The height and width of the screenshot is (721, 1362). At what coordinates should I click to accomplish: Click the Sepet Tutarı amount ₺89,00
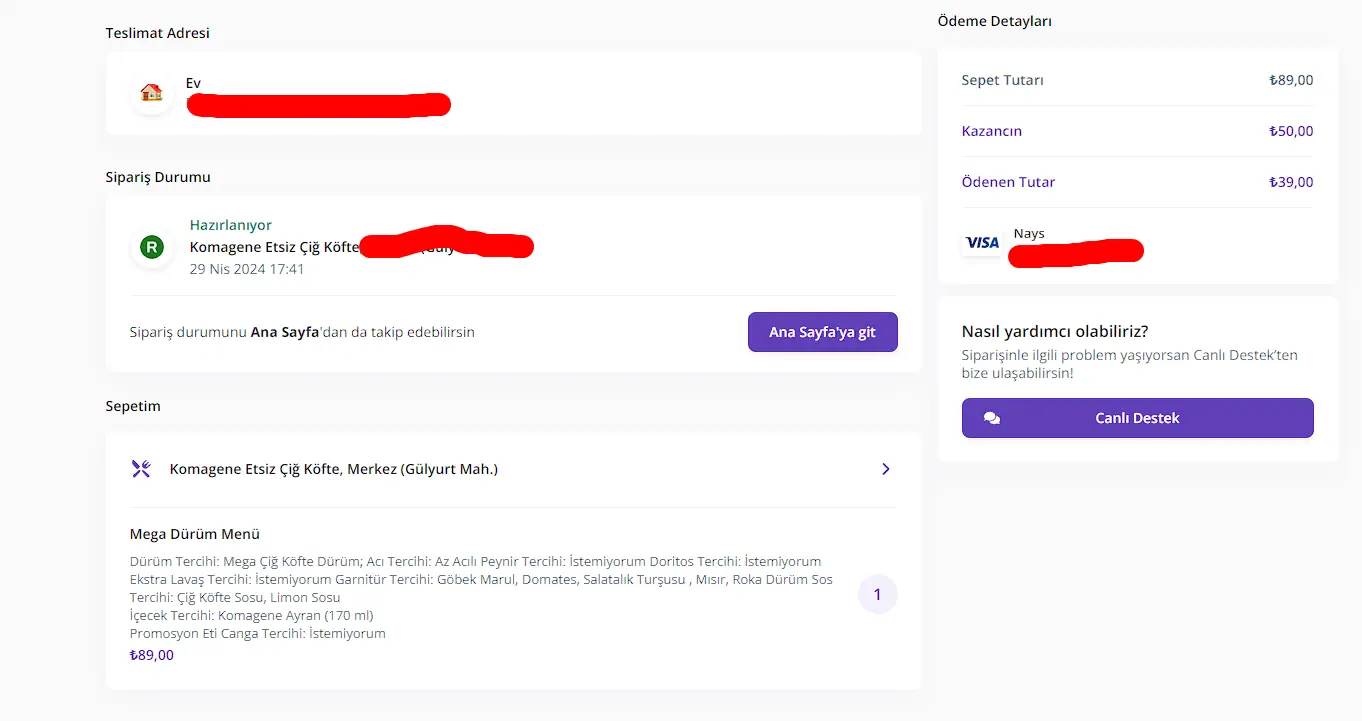(1291, 80)
